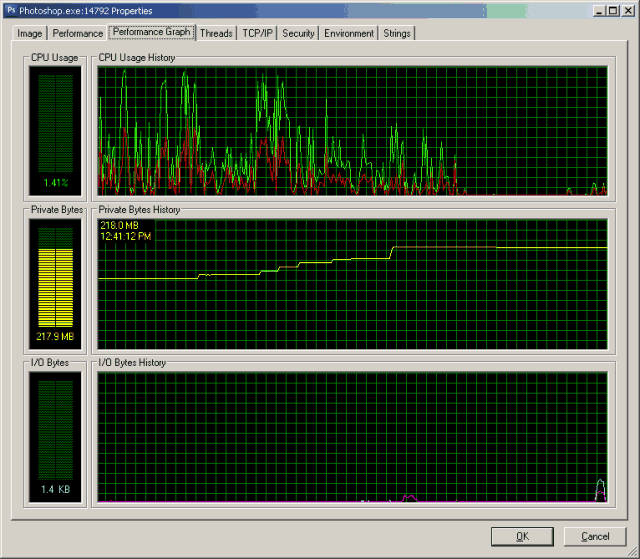Open the Security tab
The height and width of the screenshot is (559, 640).
[x=298, y=33]
